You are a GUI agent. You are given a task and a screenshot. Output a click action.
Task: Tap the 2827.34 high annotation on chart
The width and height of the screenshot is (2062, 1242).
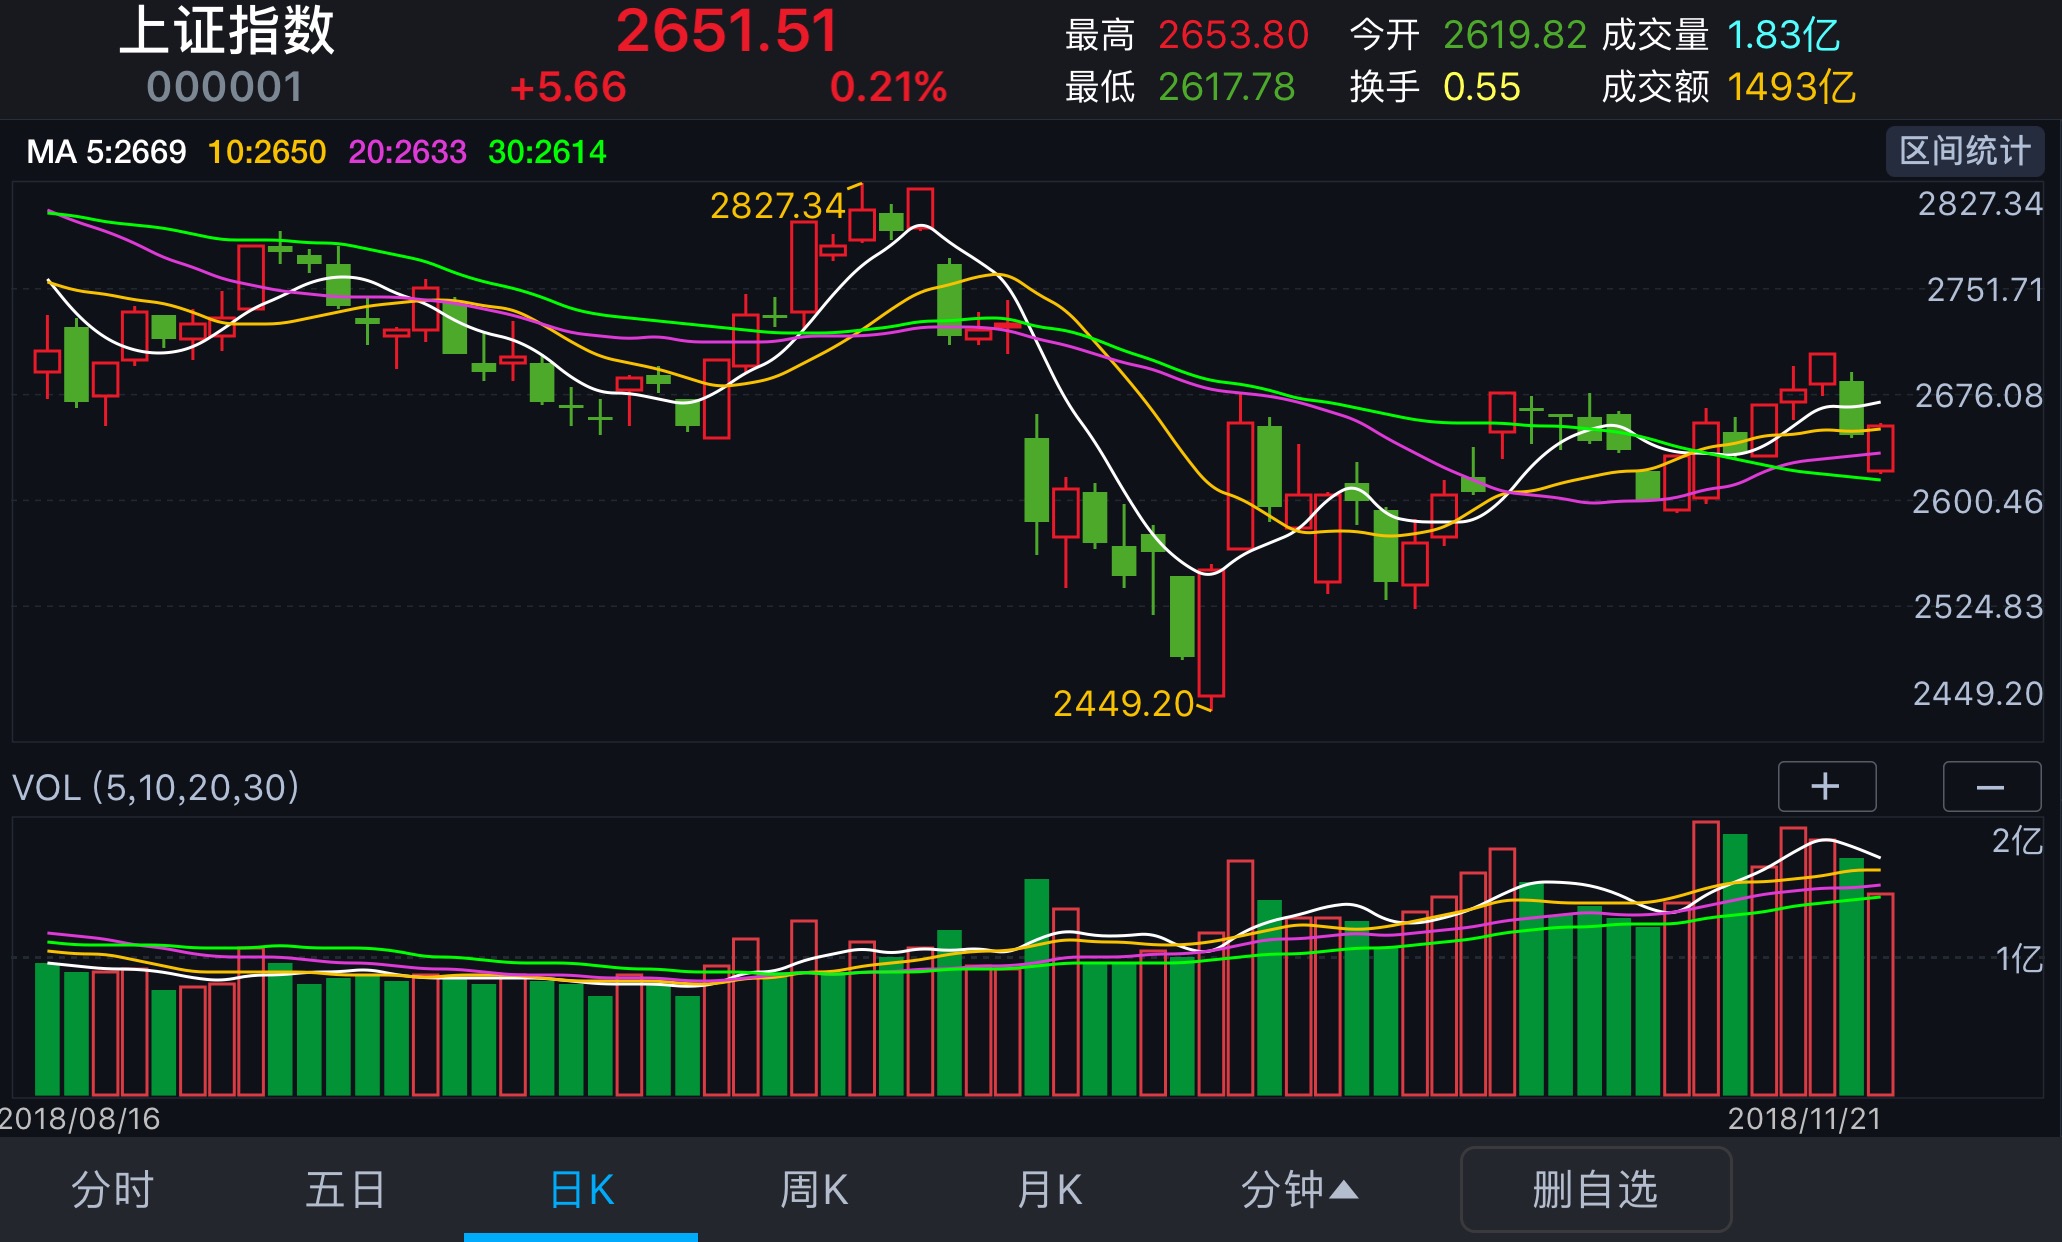point(777,206)
